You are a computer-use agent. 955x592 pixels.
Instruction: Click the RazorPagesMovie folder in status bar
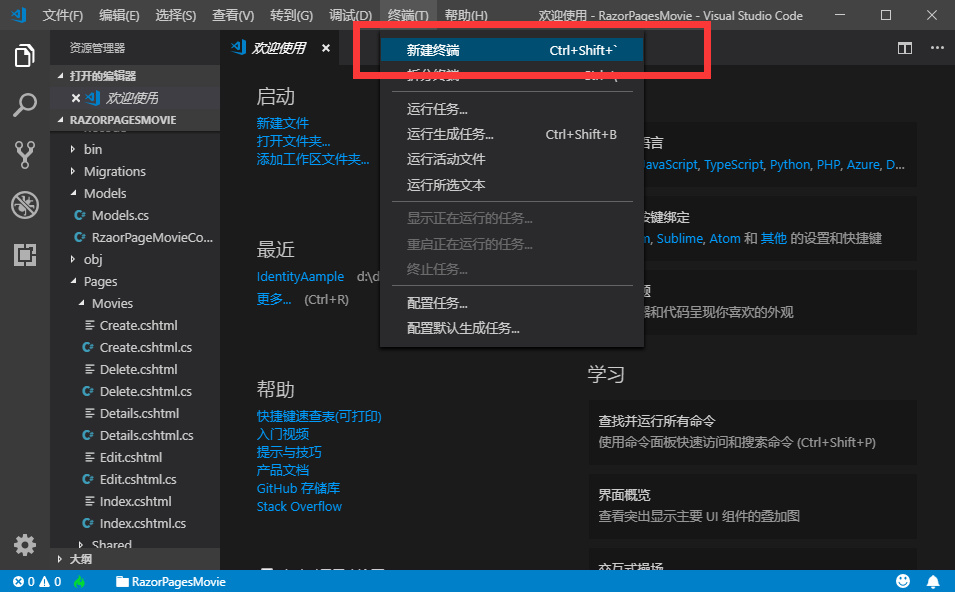coord(171,582)
